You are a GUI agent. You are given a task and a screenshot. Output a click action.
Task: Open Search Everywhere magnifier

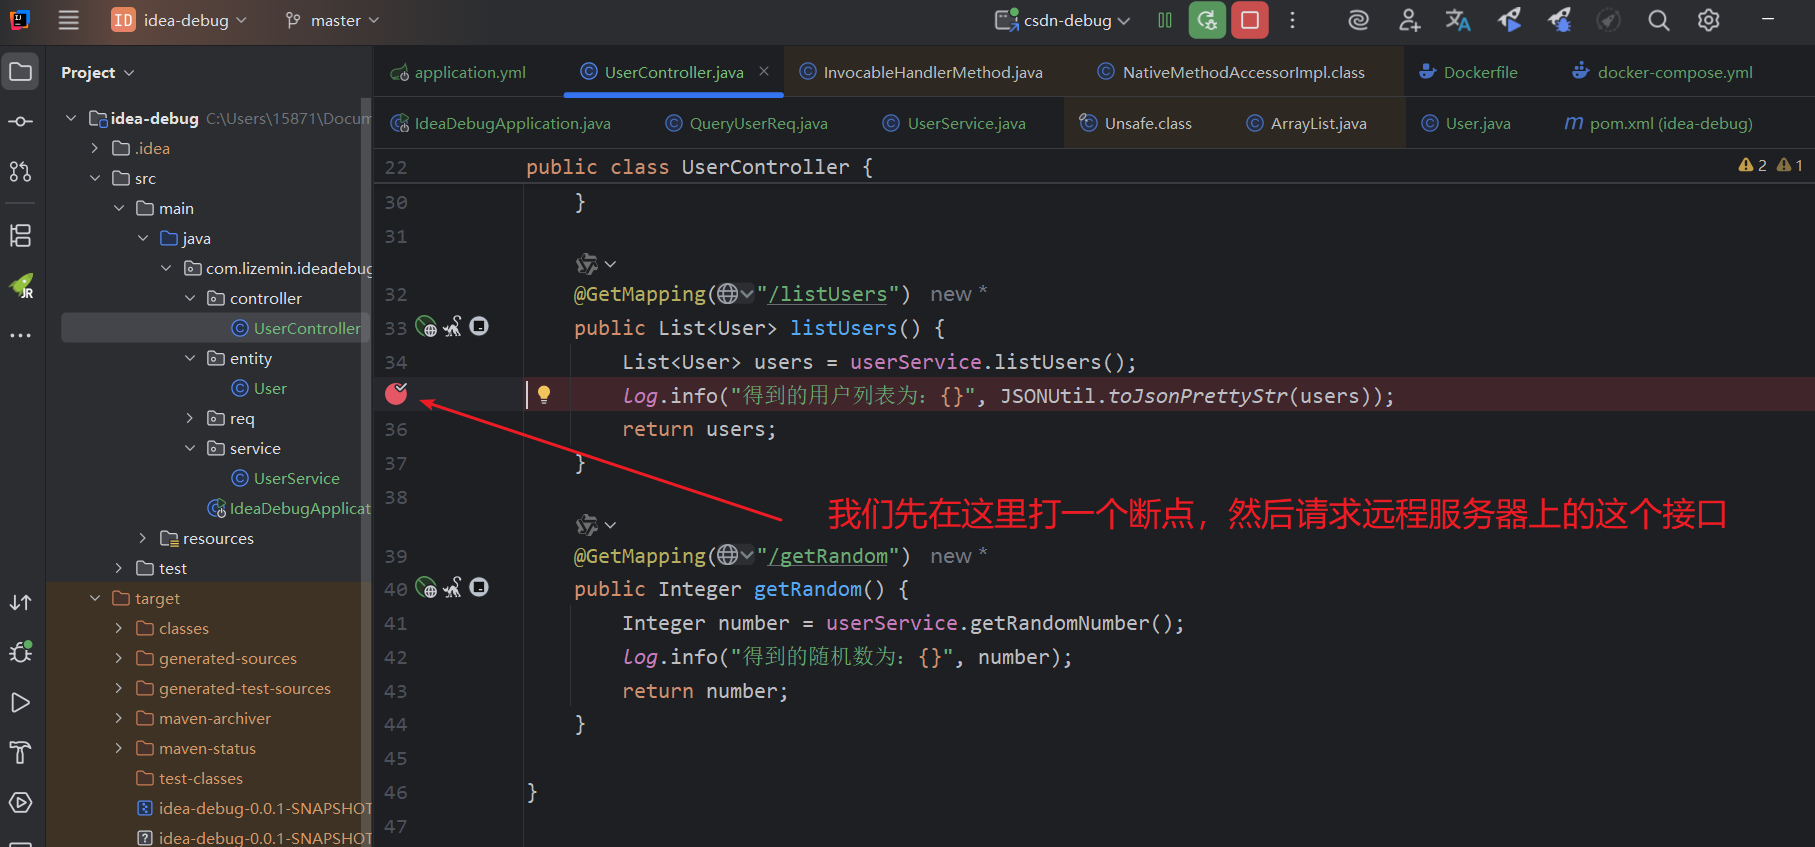1658,20
